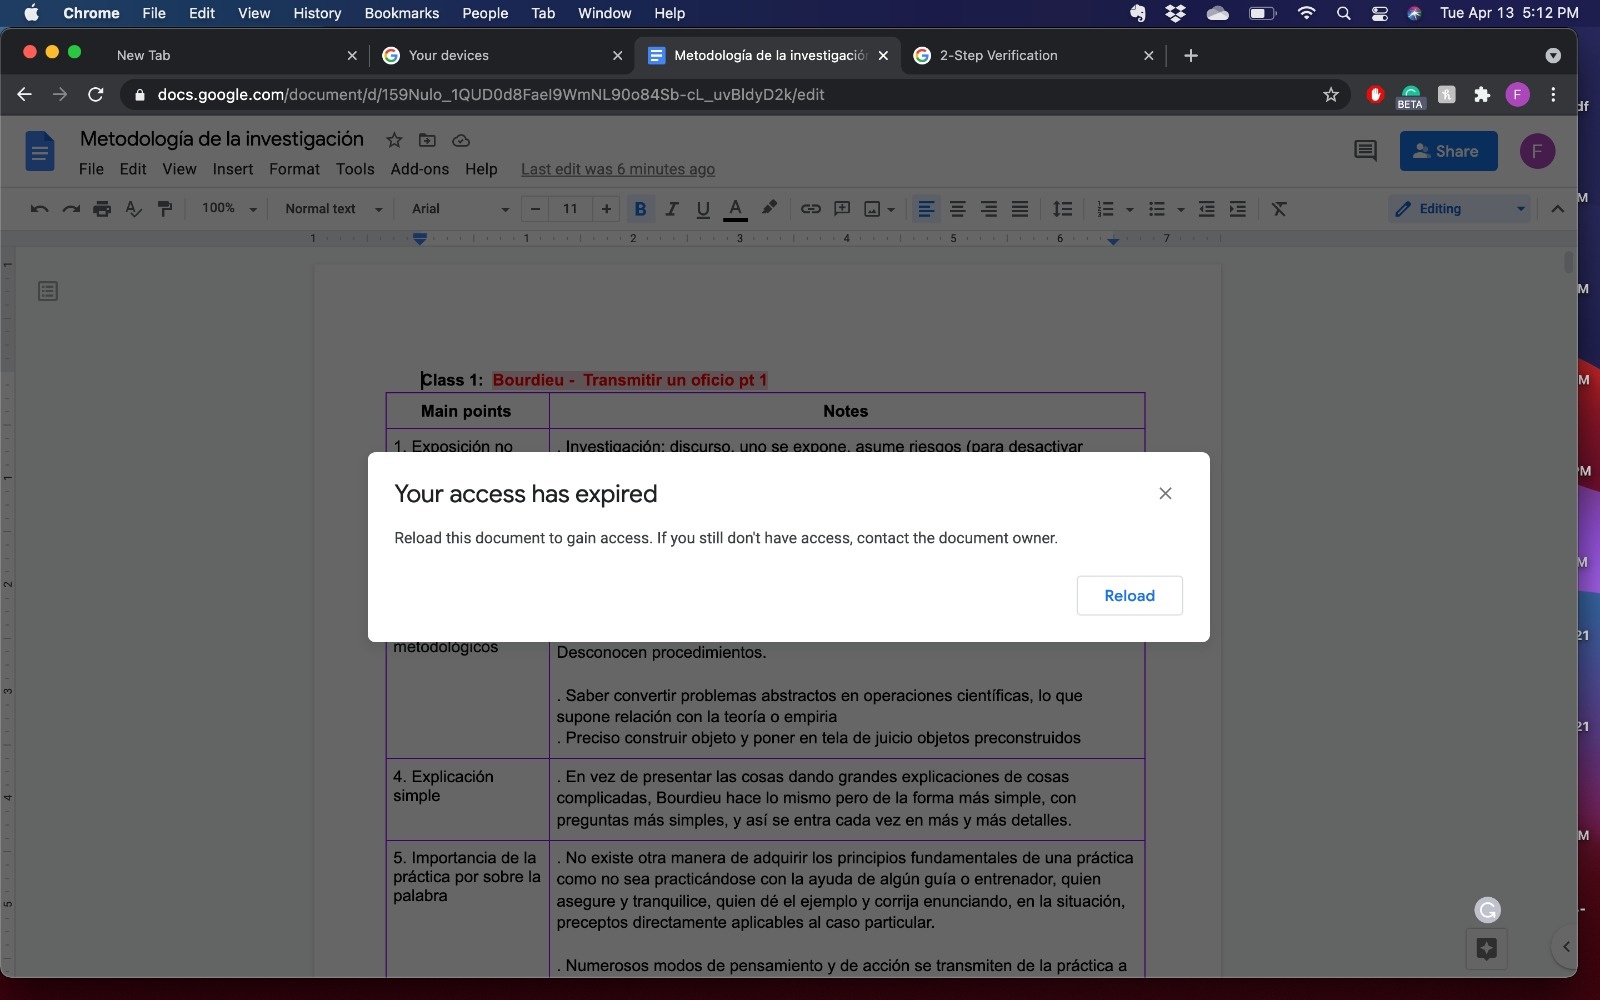The height and width of the screenshot is (1000, 1600).
Task: Click the Clear formatting icon
Action: point(1281,209)
